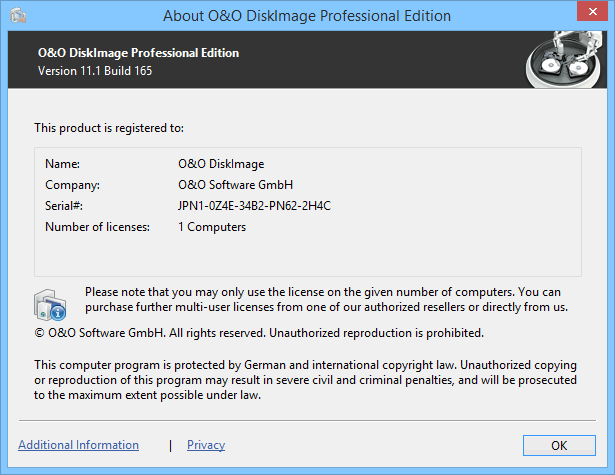Click the copyright notice line
Image resolution: width=615 pixels, height=475 pixels.
[259, 332]
